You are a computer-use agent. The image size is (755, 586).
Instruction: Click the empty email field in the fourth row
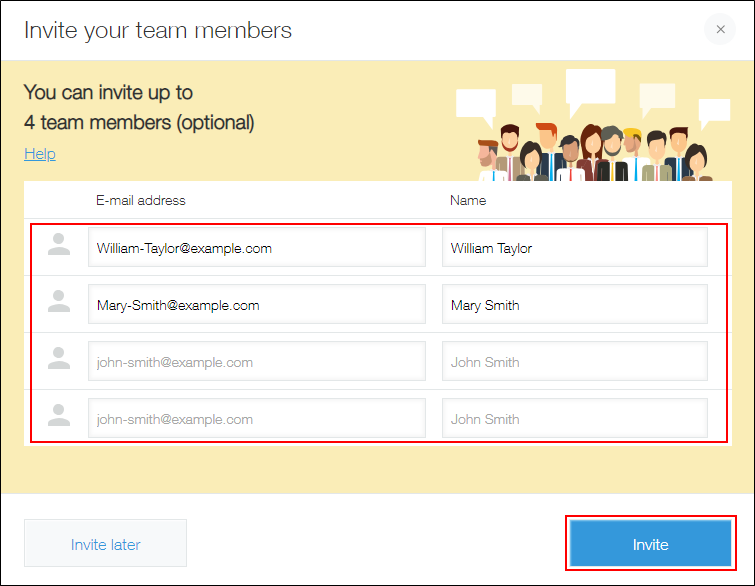tap(256, 419)
